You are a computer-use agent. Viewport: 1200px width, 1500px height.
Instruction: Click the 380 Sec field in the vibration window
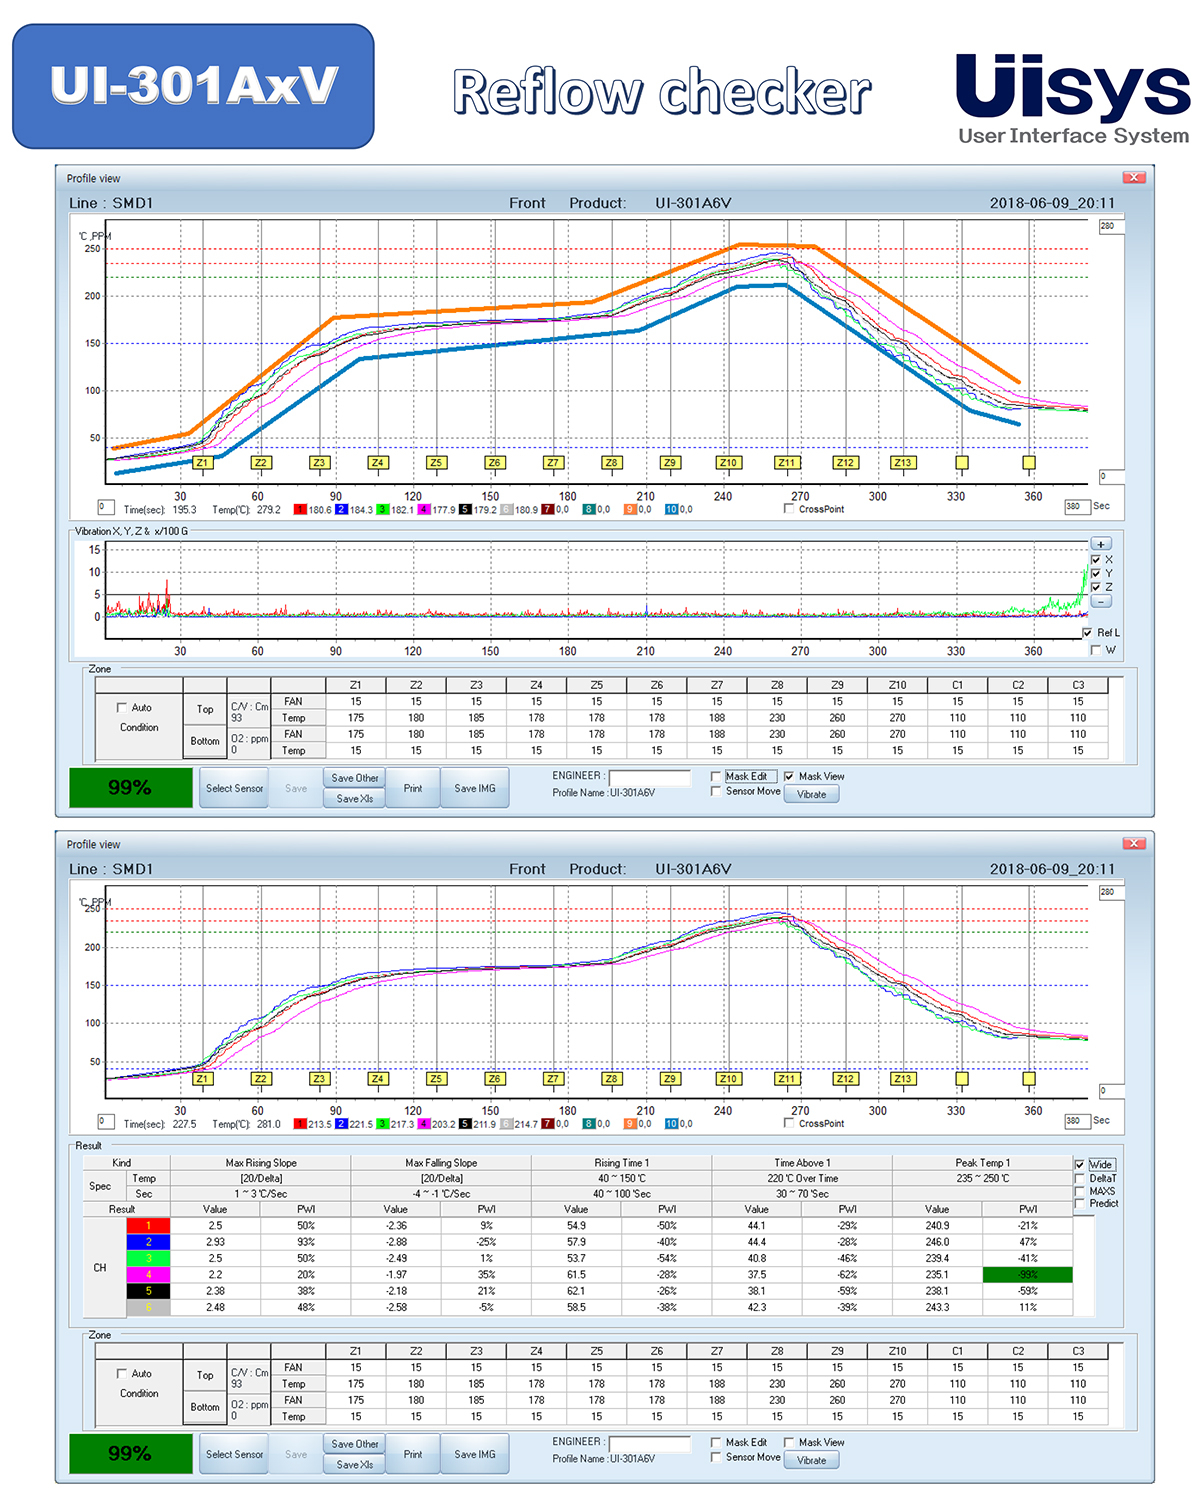1077,507
